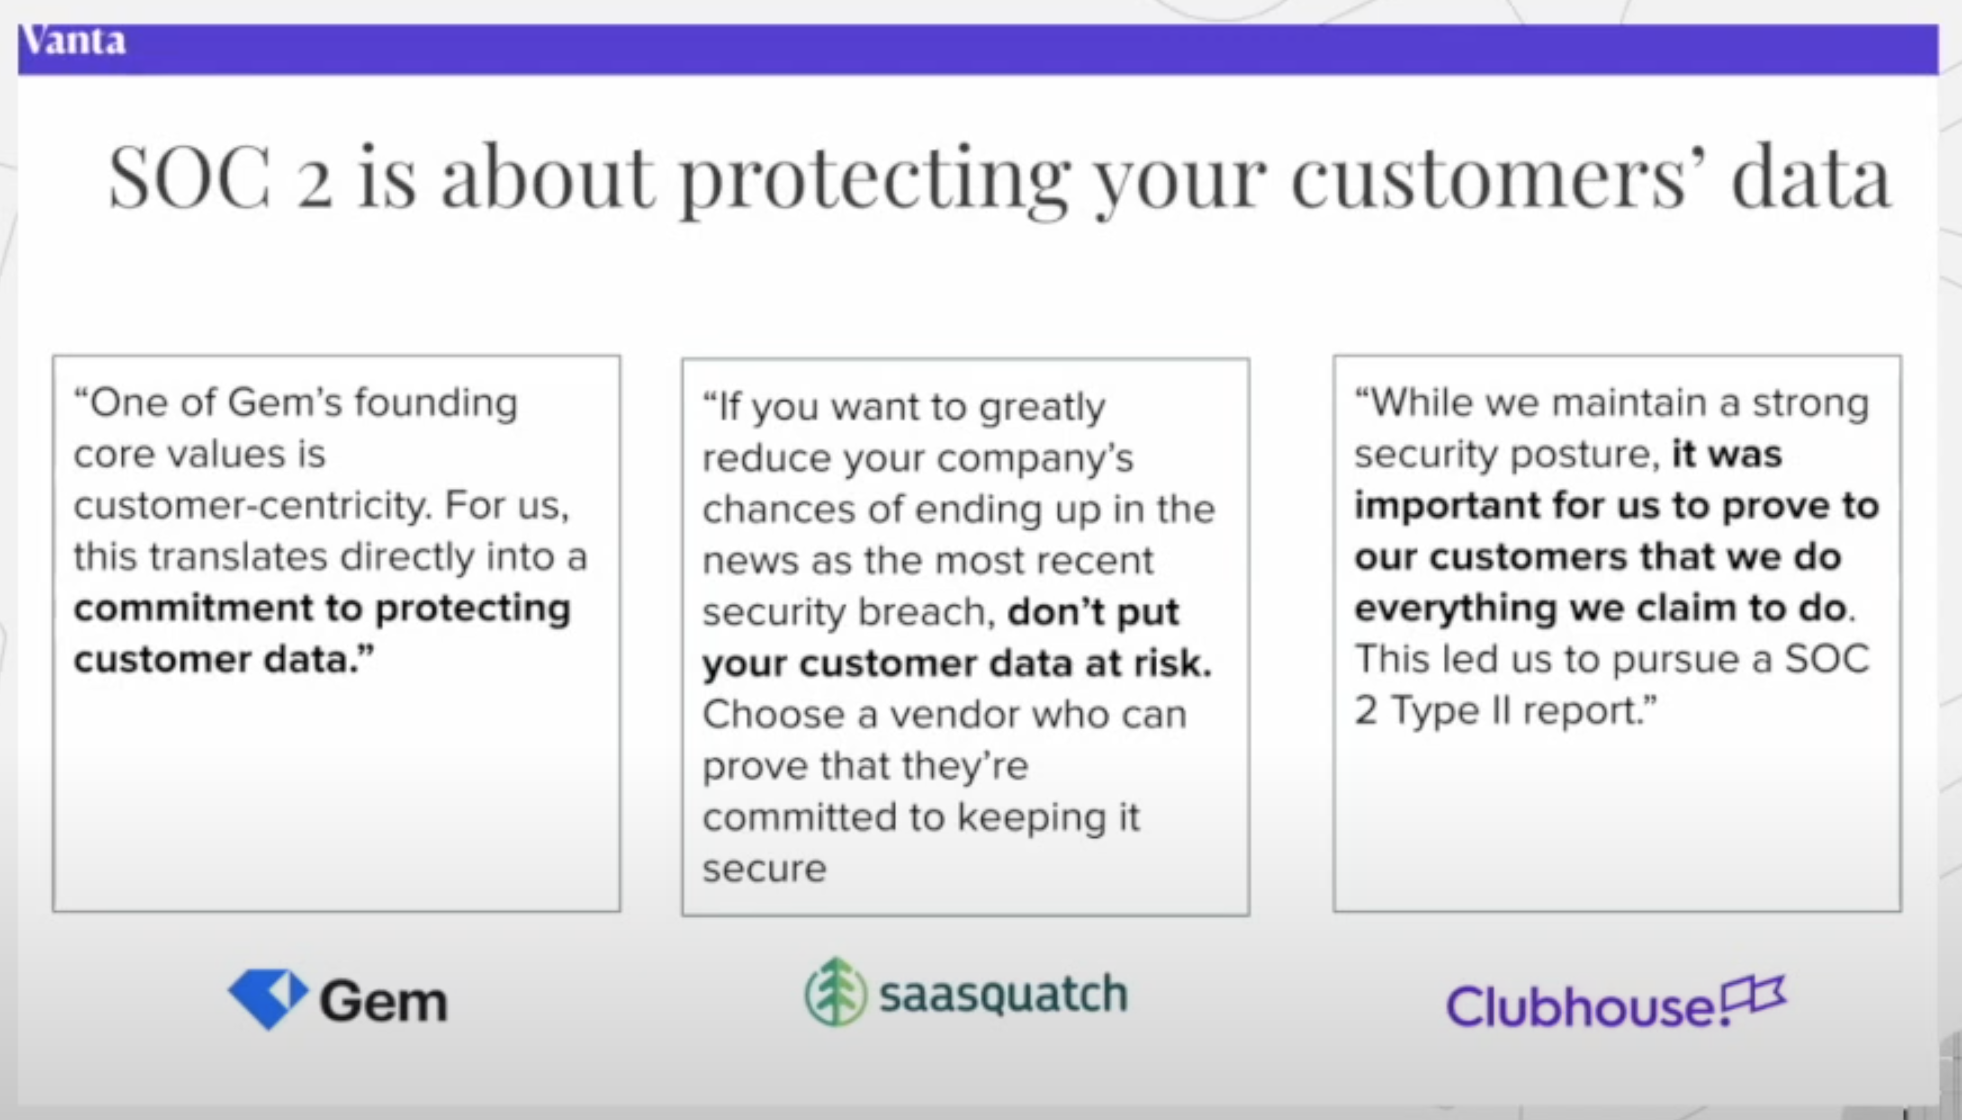Viewport: 1962px width, 1120px height.
Task: Click the phrase 'SOC 2 Type II report'
Action: (x=1611, y=684)
